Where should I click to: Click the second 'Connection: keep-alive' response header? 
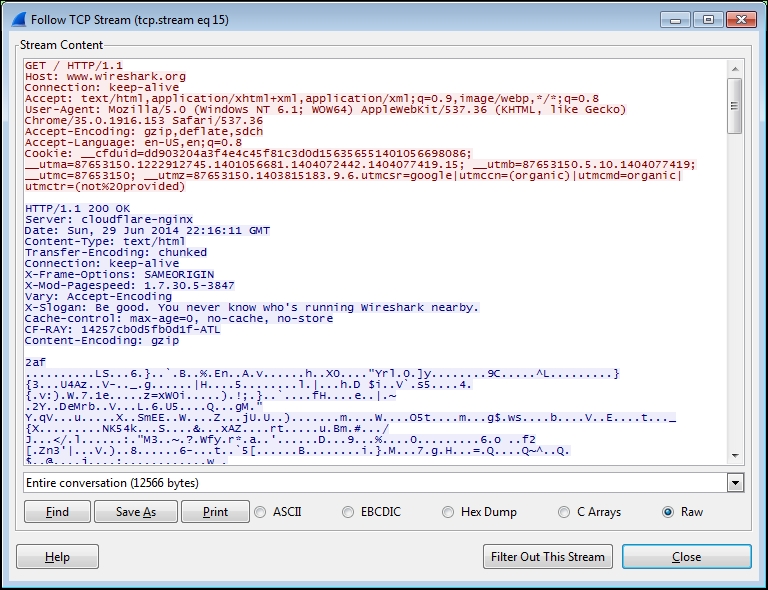click(102, 263)
